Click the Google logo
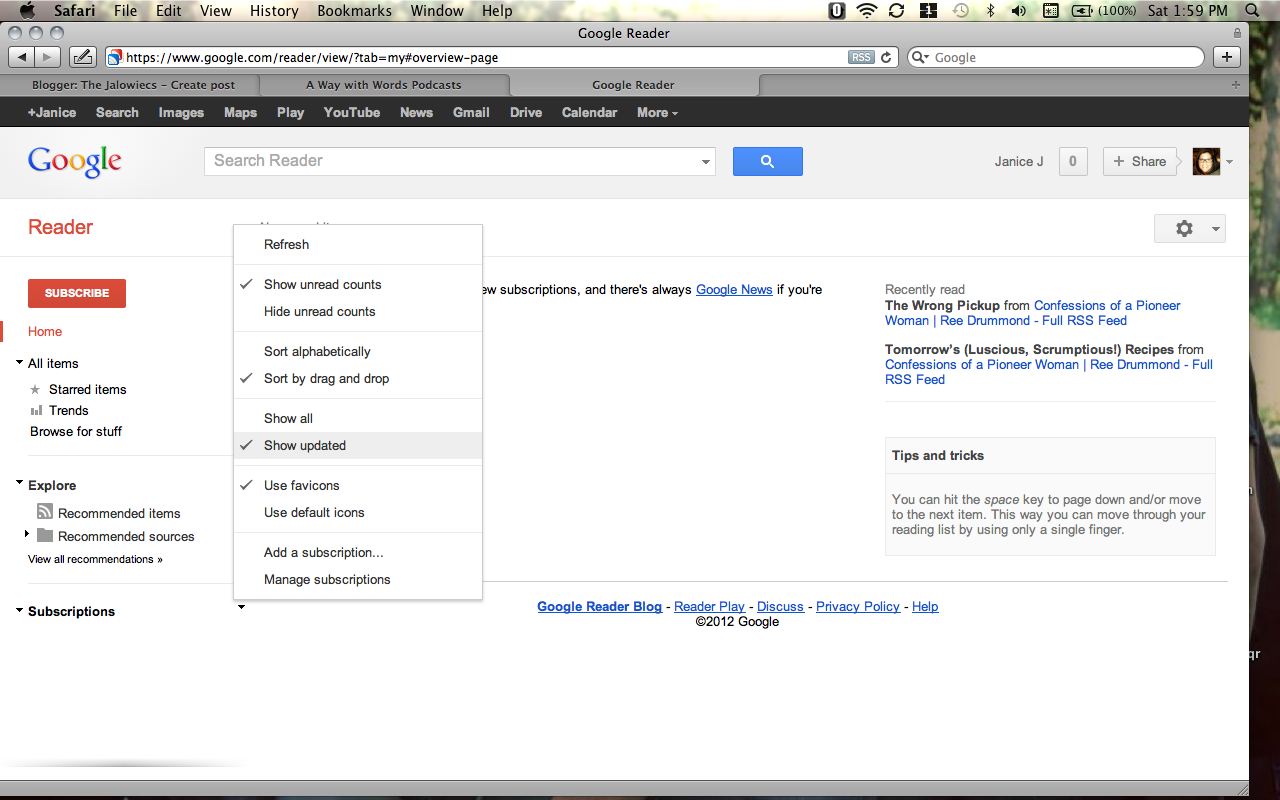1280x800 pixels. click(75, 161)
